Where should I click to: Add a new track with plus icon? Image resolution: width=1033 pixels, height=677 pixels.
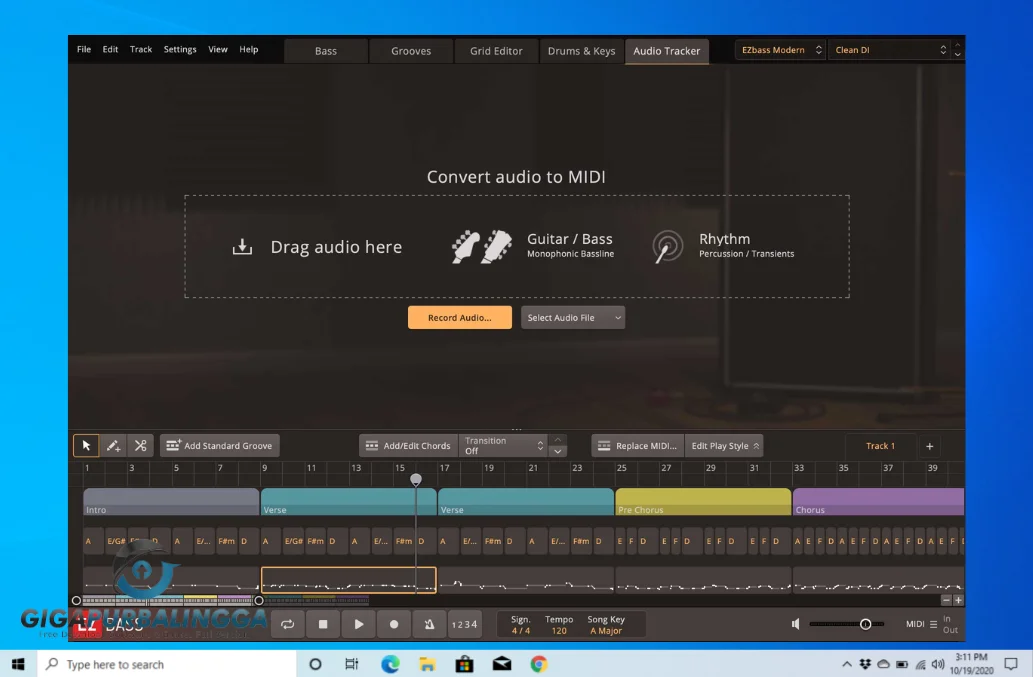(x=930, y=446)
